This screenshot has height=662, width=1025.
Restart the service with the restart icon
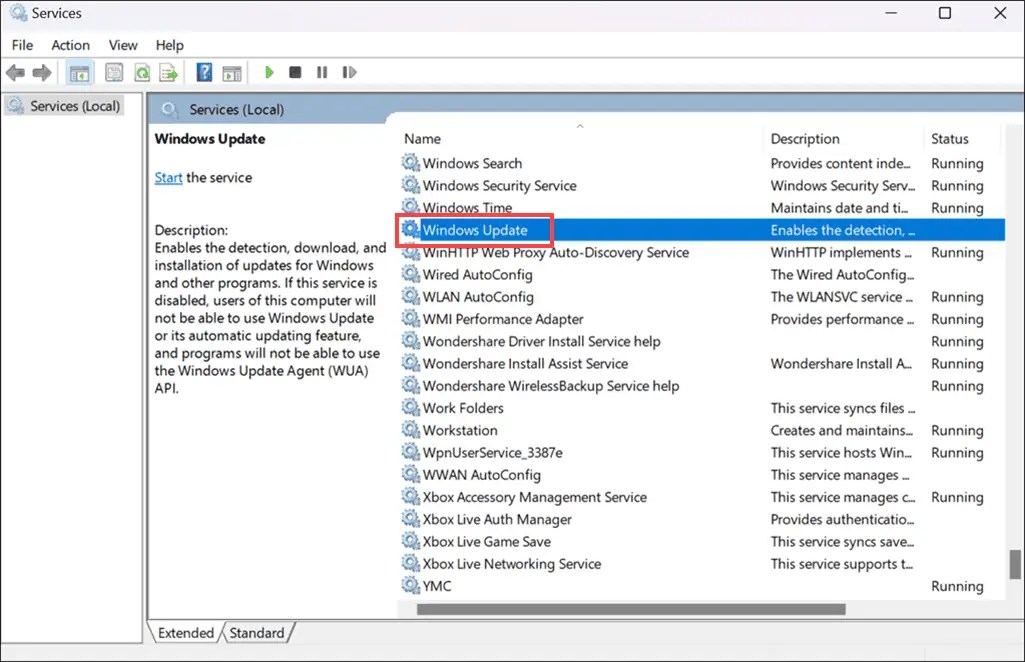349,72
